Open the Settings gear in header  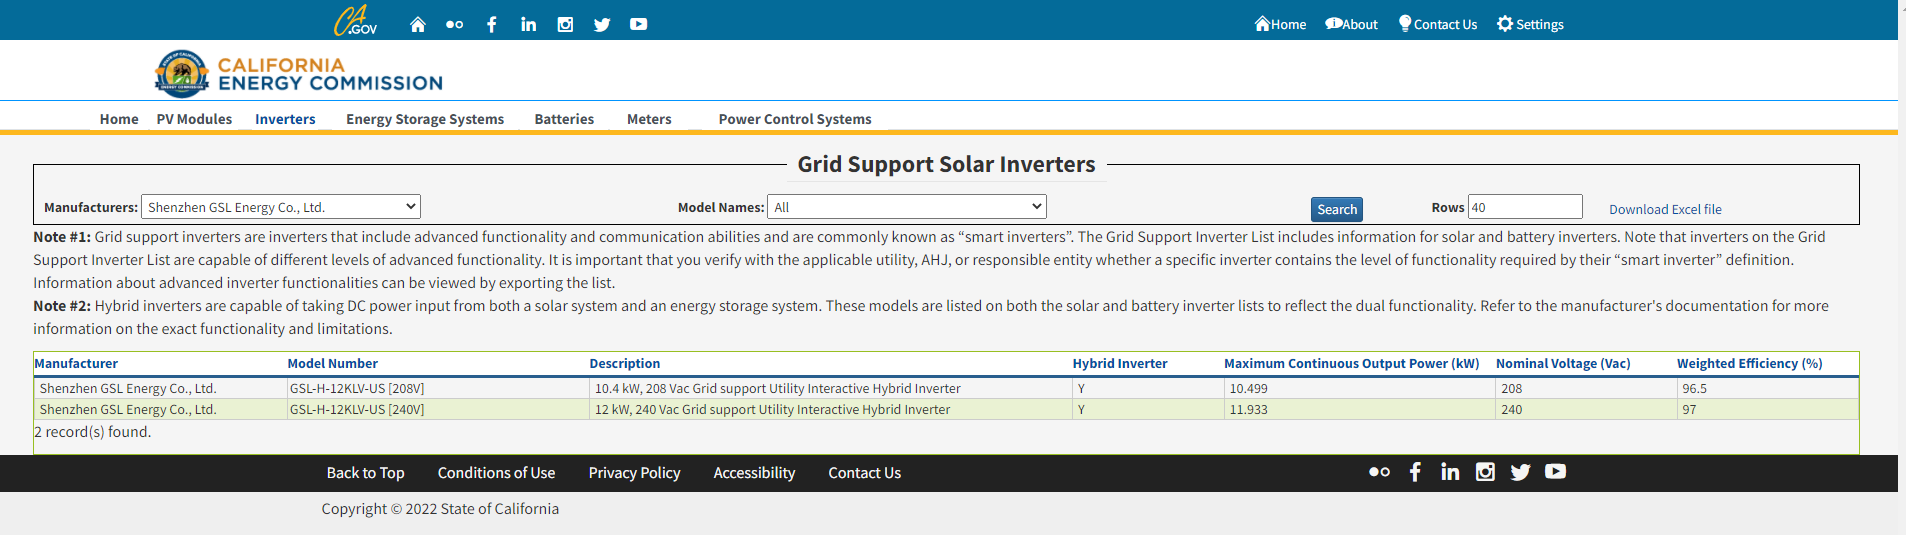(1529, 24)
